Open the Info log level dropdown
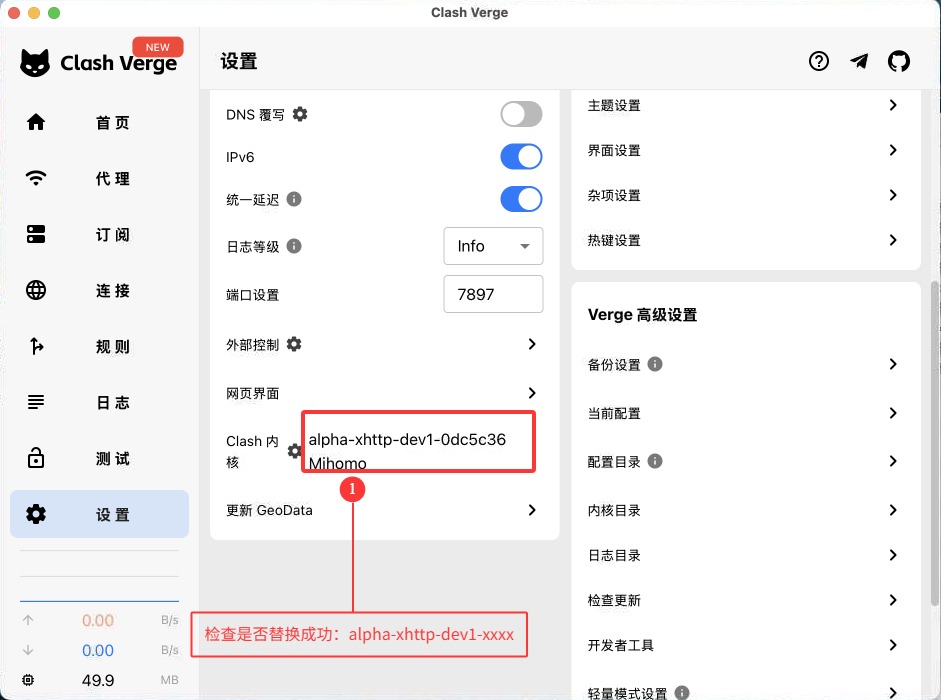 click(x=493, y=246)
